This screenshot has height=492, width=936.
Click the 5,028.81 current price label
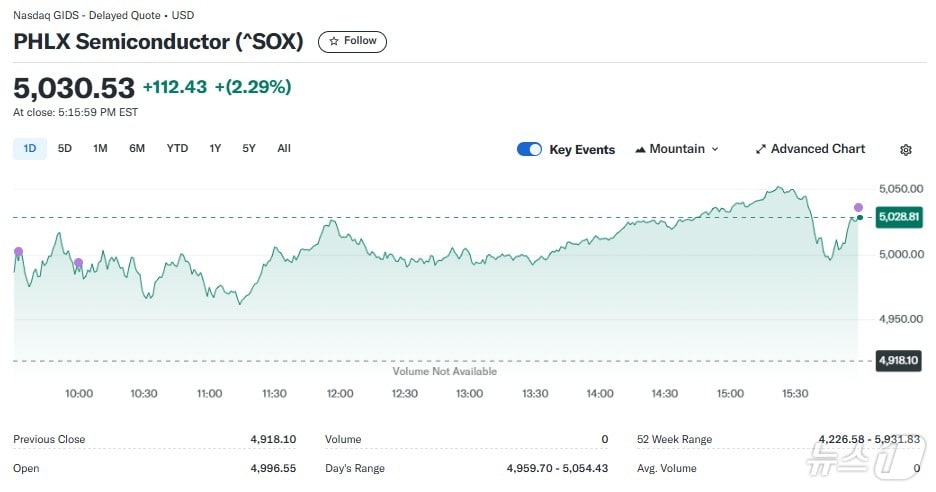pos(898,217)
